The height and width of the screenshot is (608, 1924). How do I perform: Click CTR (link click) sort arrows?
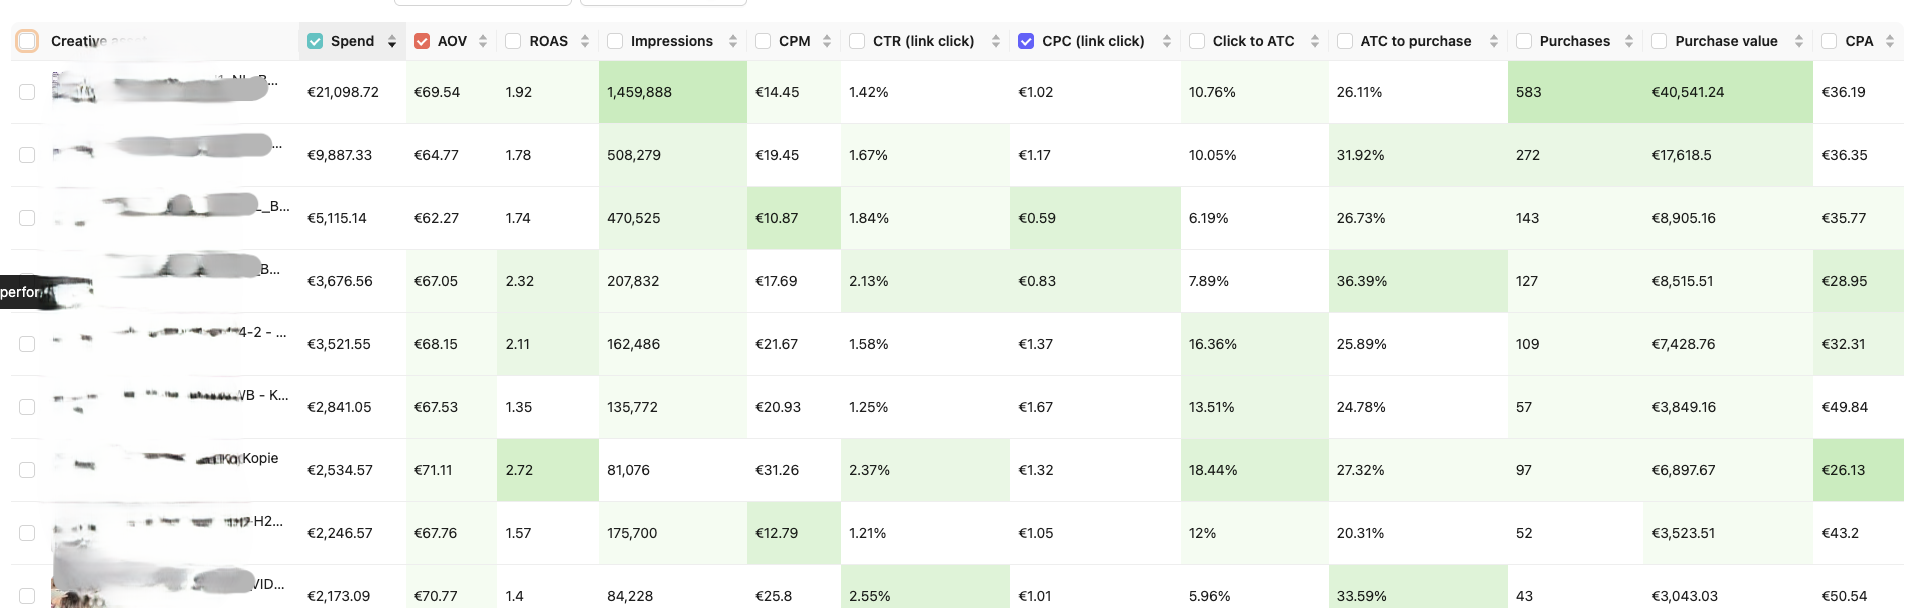tap(996, 41)
